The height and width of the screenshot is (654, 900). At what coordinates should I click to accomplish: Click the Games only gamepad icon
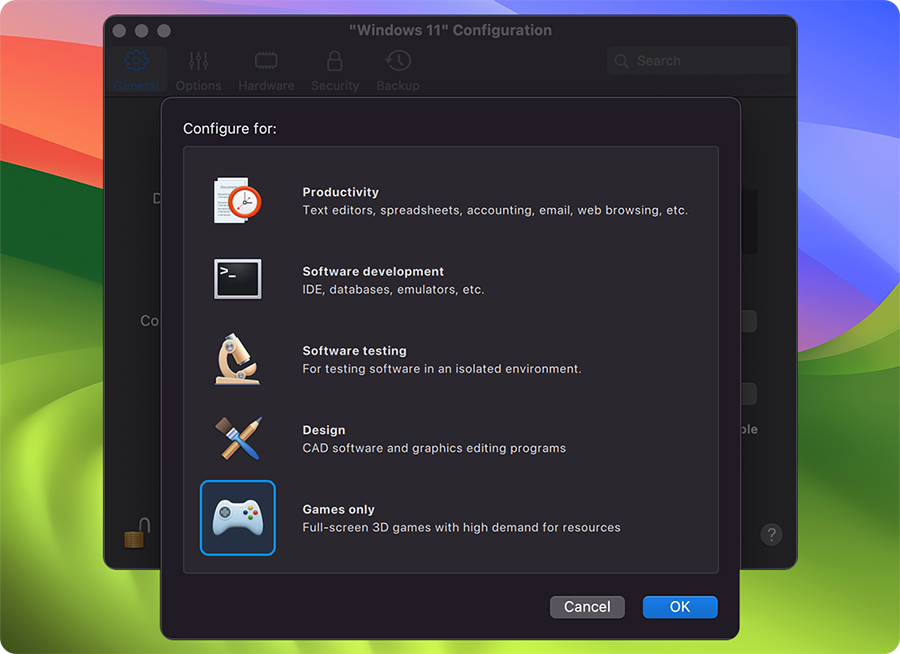[x=238, y=518]
